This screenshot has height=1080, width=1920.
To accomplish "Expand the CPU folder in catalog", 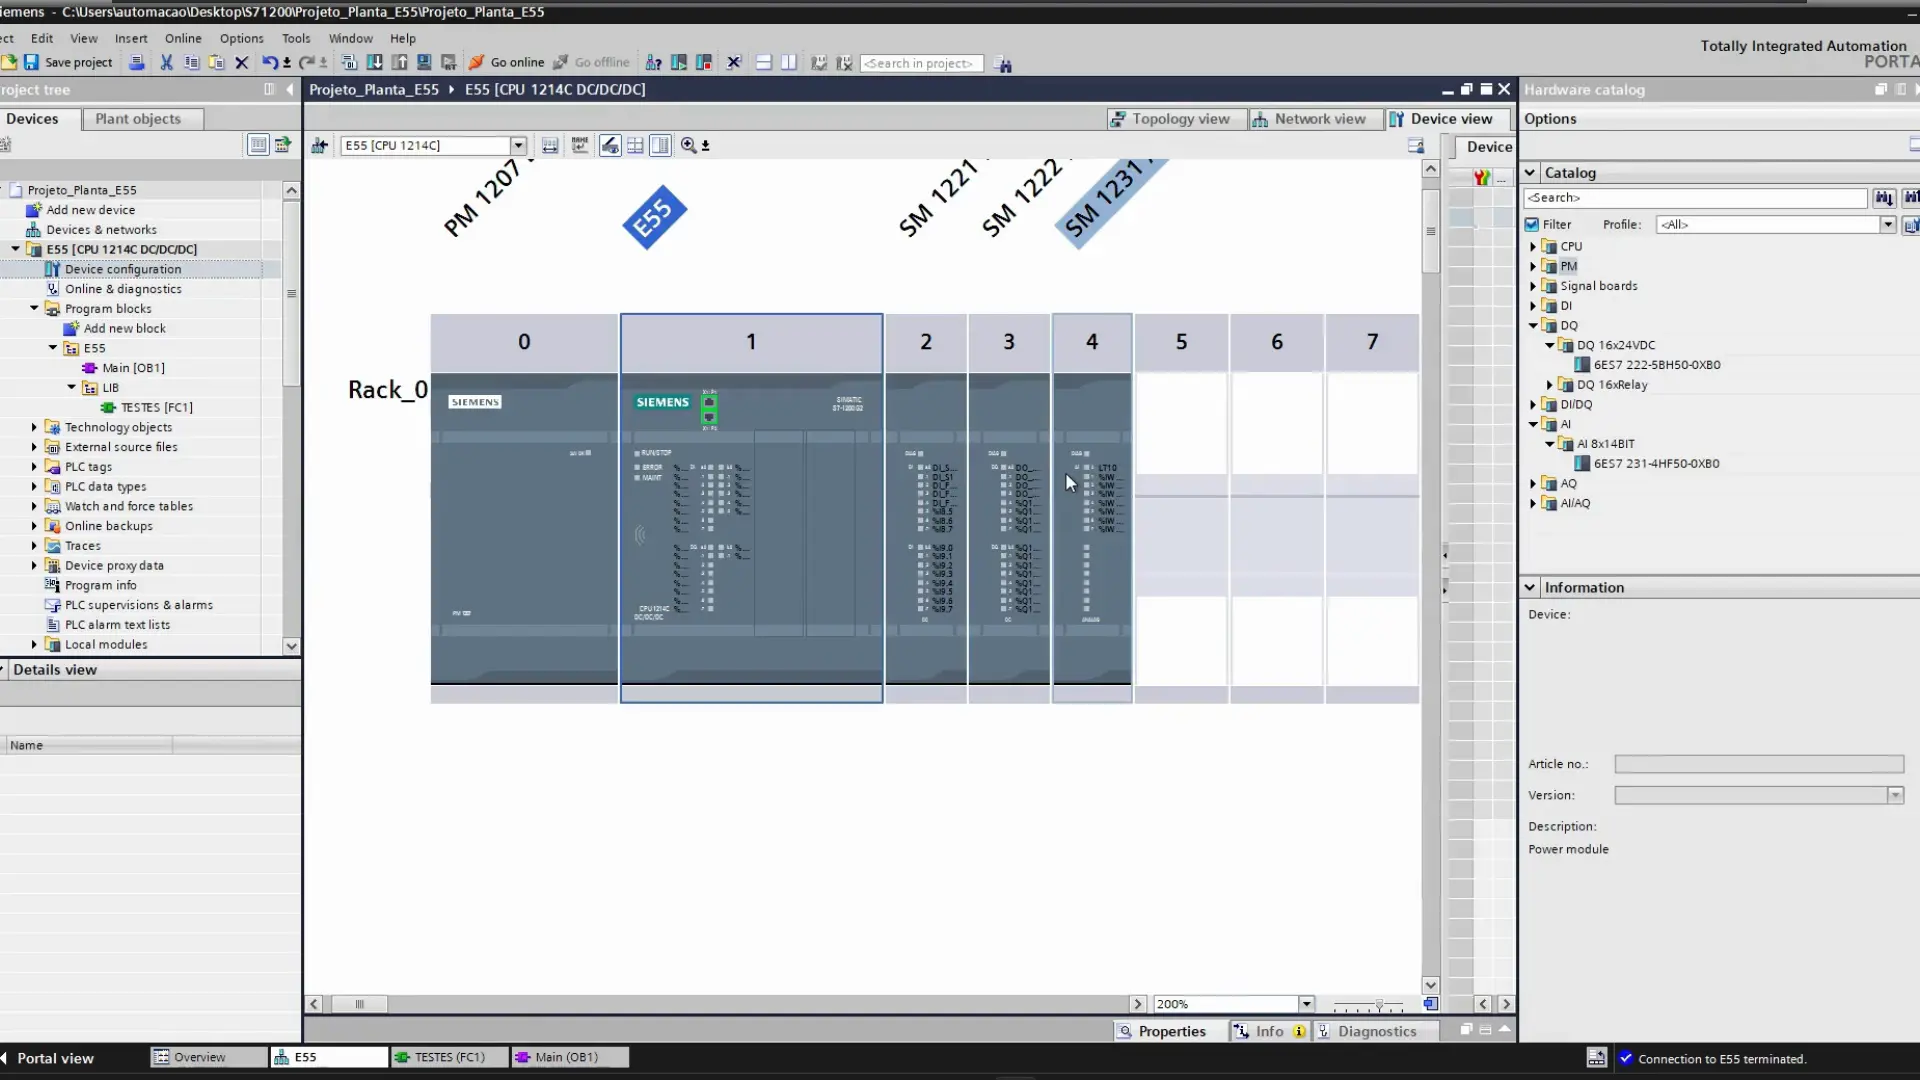I will pyautogui.click(x=1533, y=246).
